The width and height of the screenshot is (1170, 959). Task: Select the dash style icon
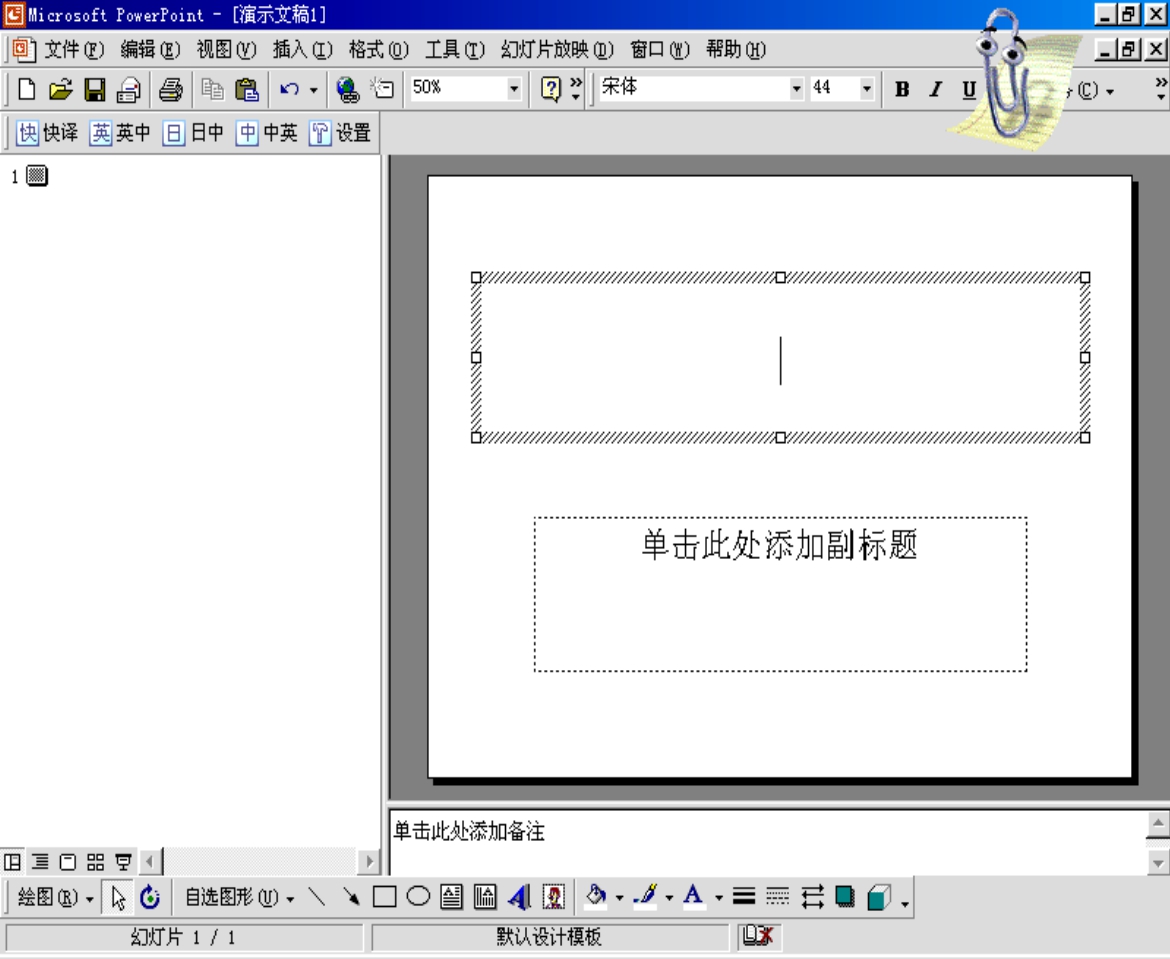pos(778,896)
